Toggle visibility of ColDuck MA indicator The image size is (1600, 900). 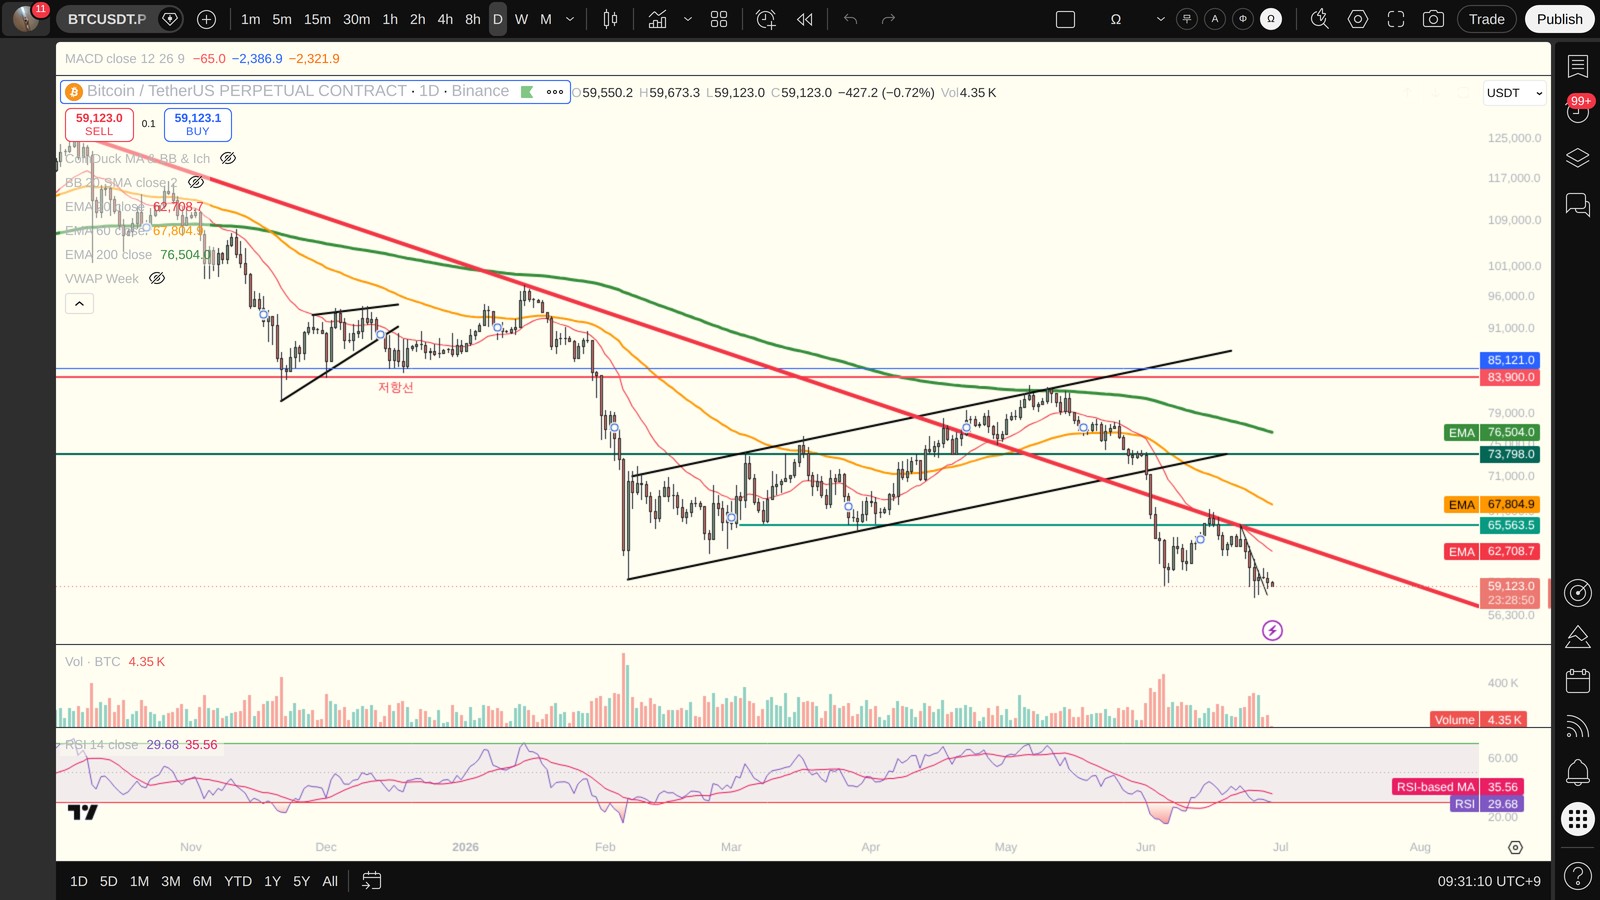228,158
